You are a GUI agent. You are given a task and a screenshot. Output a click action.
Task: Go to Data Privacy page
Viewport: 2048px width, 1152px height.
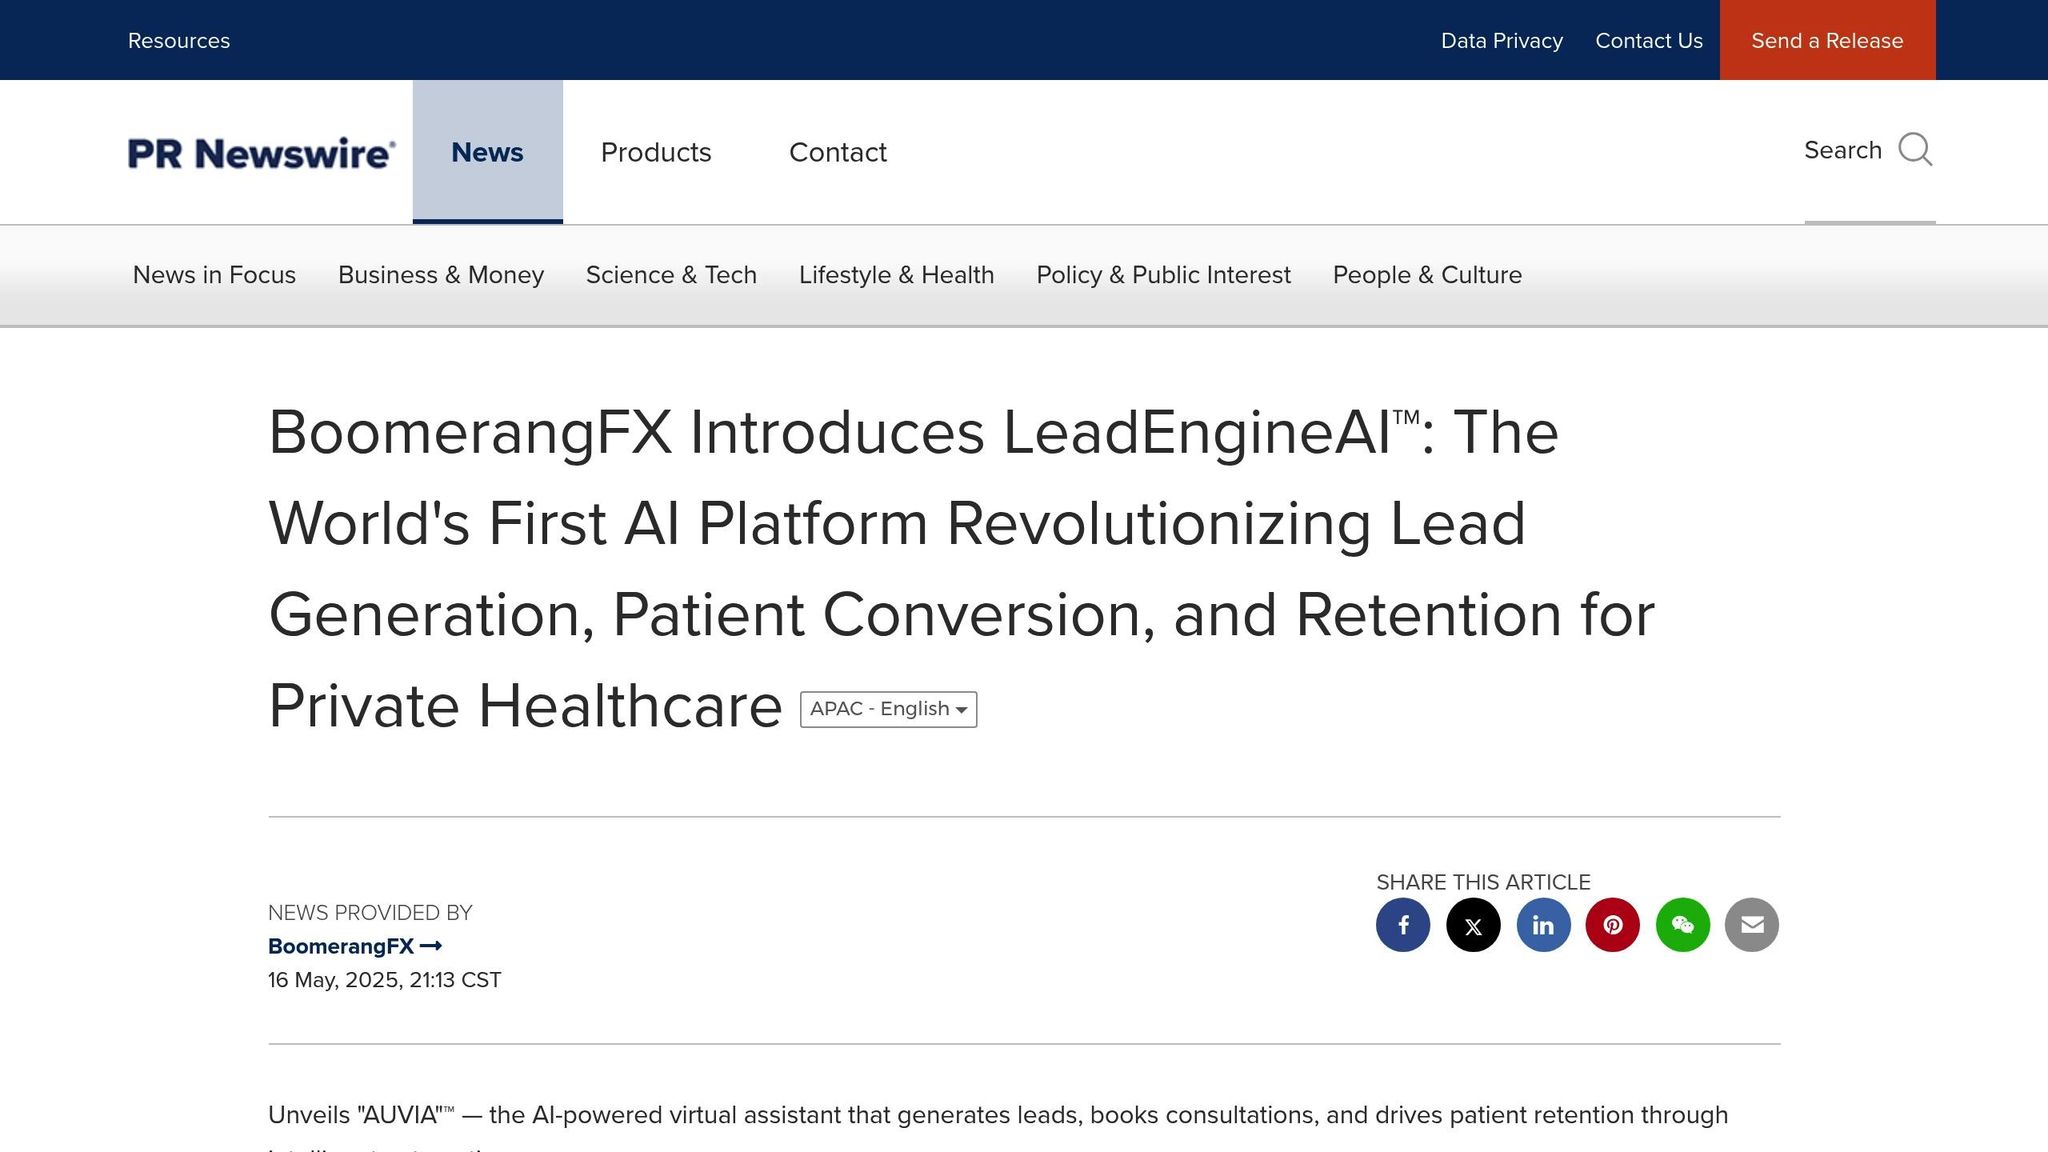1501,41
